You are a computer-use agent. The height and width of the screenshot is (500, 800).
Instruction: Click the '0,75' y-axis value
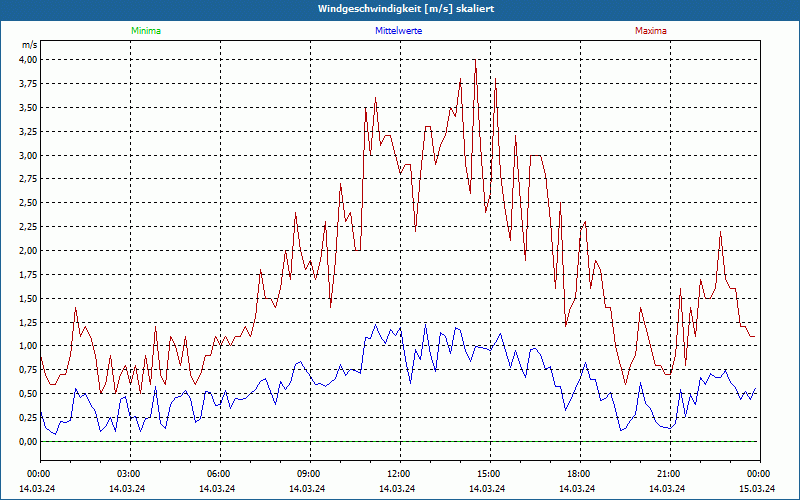28,370
